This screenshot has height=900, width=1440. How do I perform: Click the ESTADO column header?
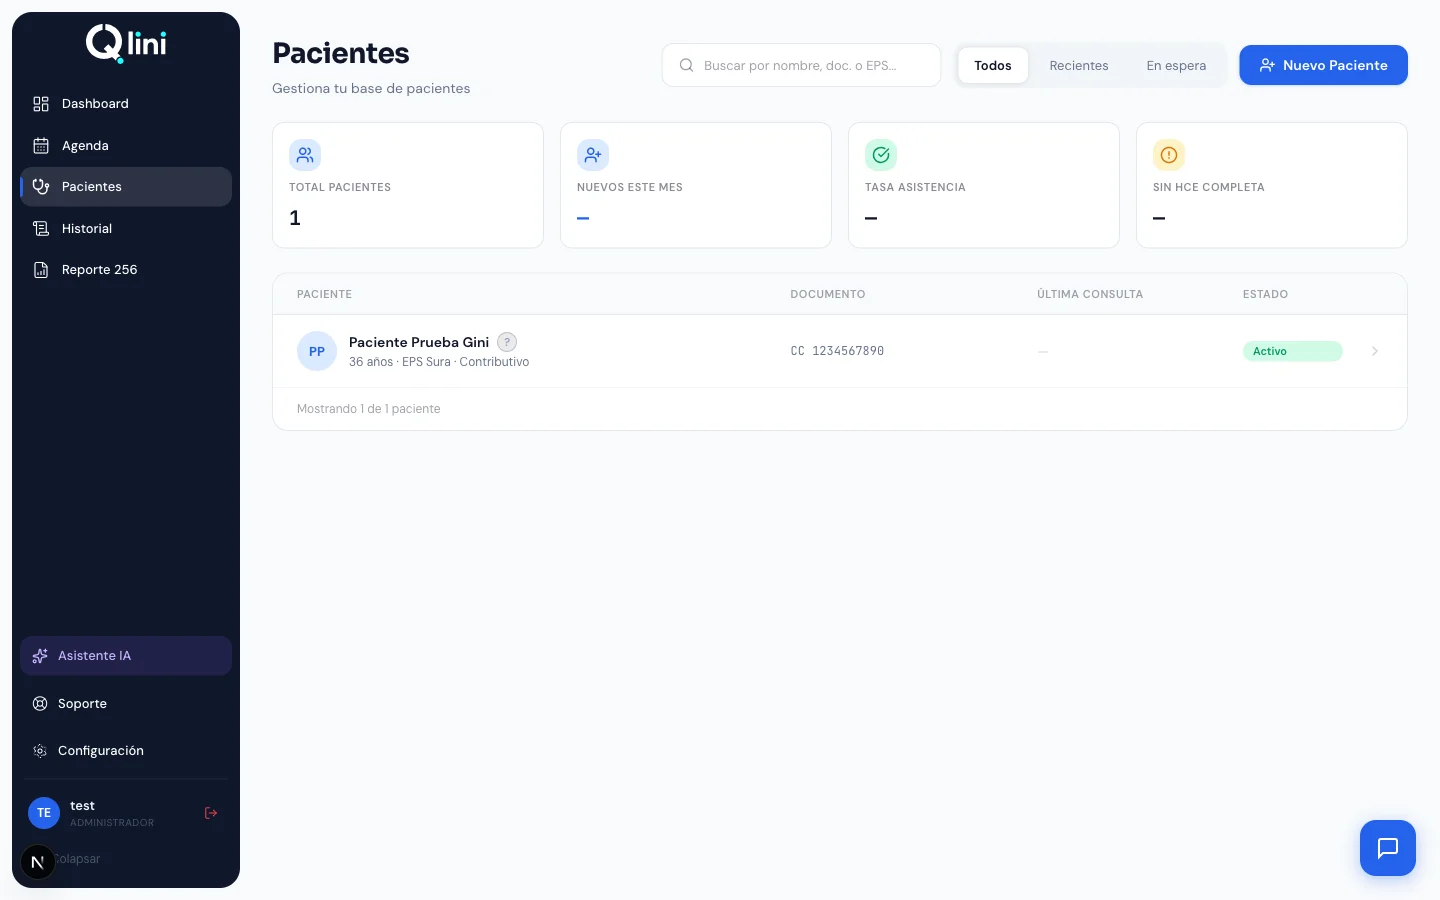(1265, 294)
